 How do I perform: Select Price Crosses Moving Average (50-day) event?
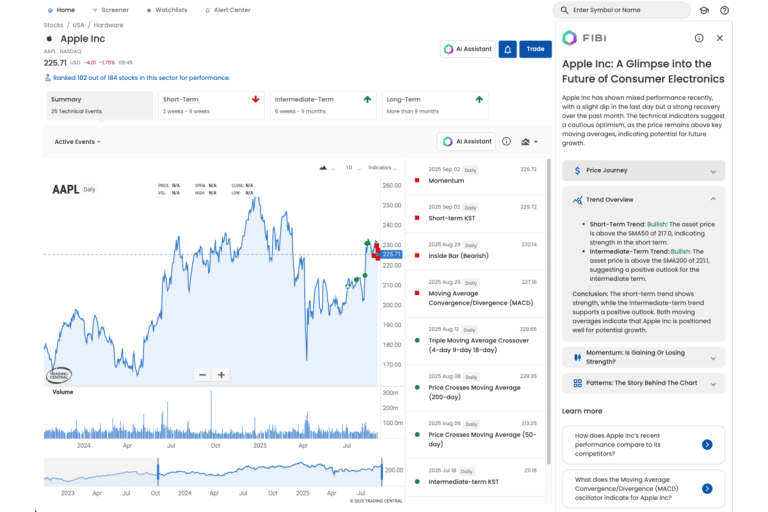(x=475, y=435)
